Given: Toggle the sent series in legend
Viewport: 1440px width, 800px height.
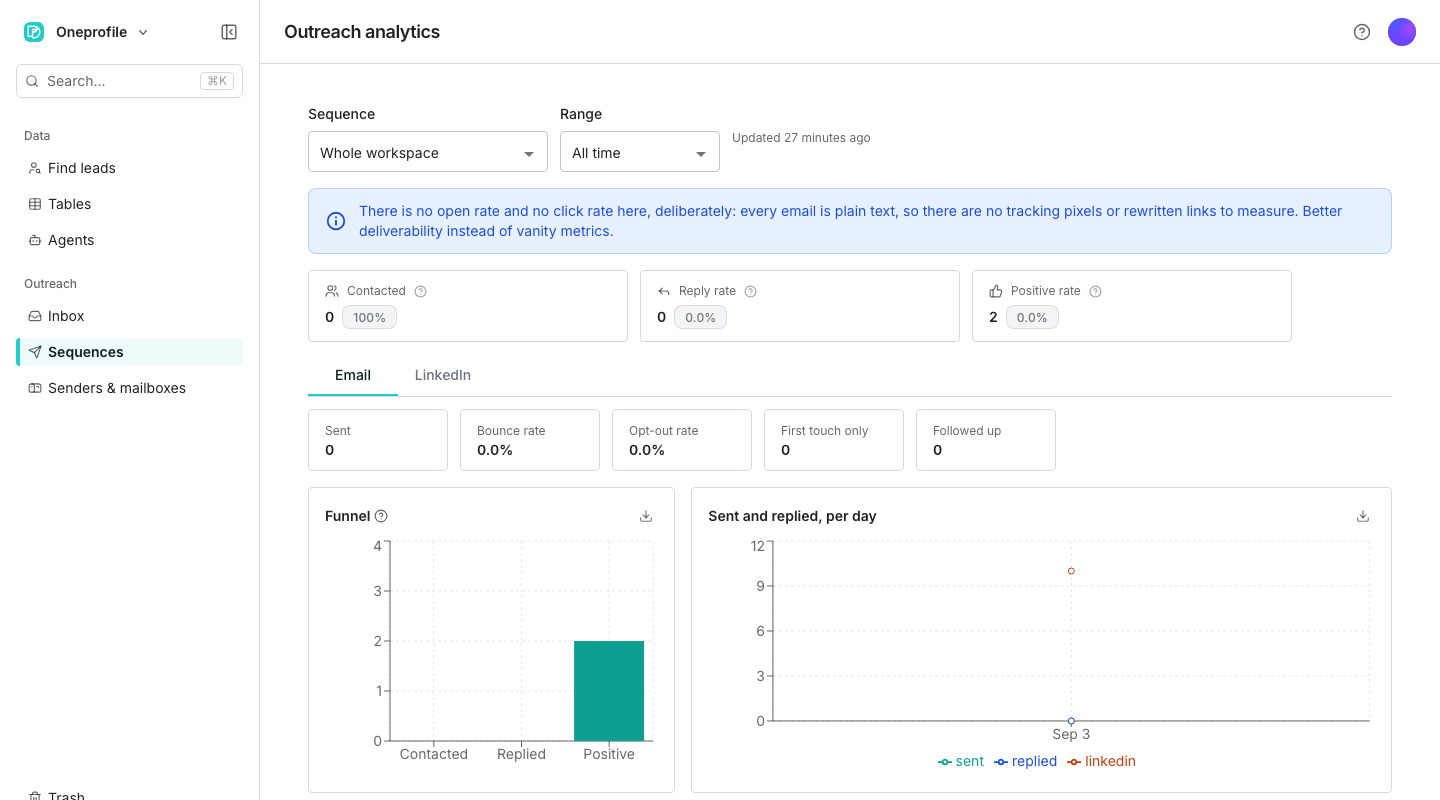Looking at the screenshot, I should click(x=961, y=761).
